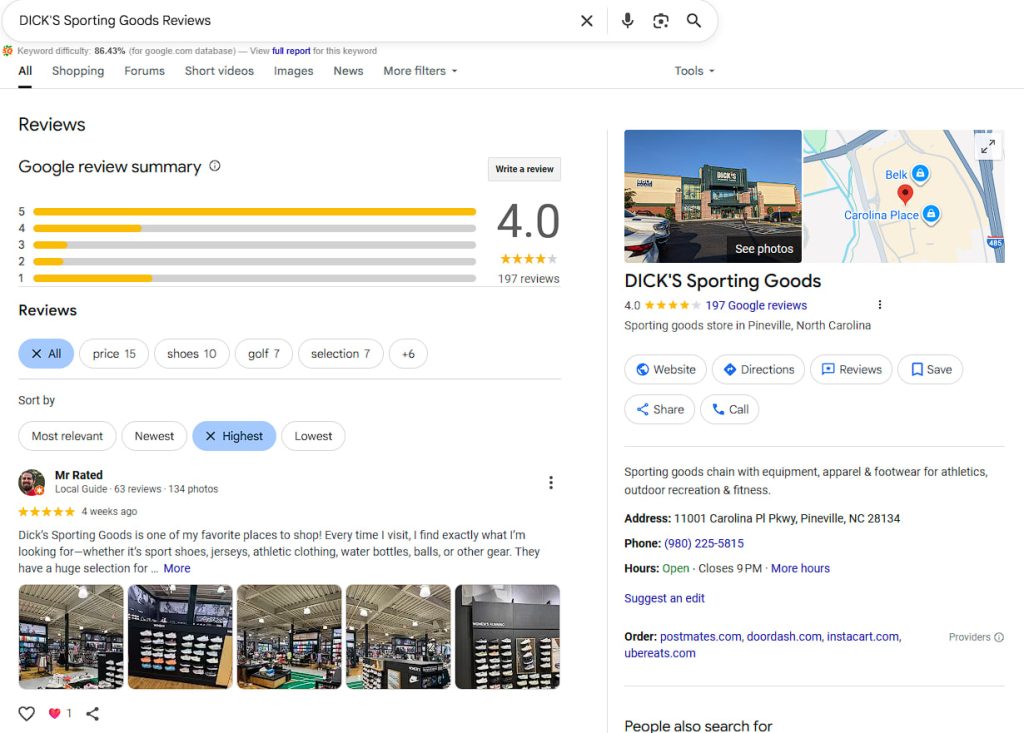Open first review photo thumbnail
The width and height of the screenshot is (1024, 733).
pyautogui.click(x=71, y=637)
